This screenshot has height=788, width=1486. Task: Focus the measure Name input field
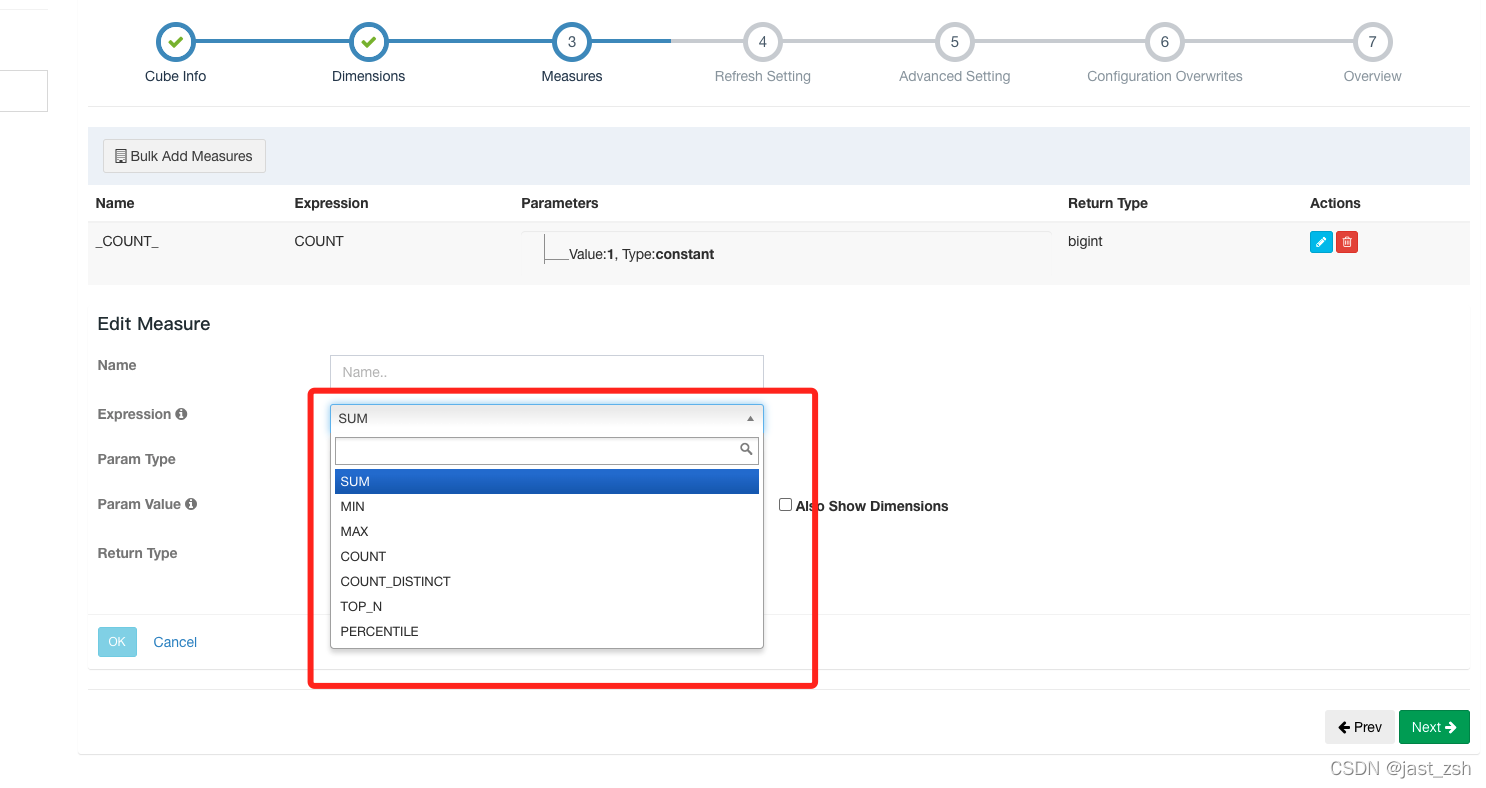[x=547, y=372]
